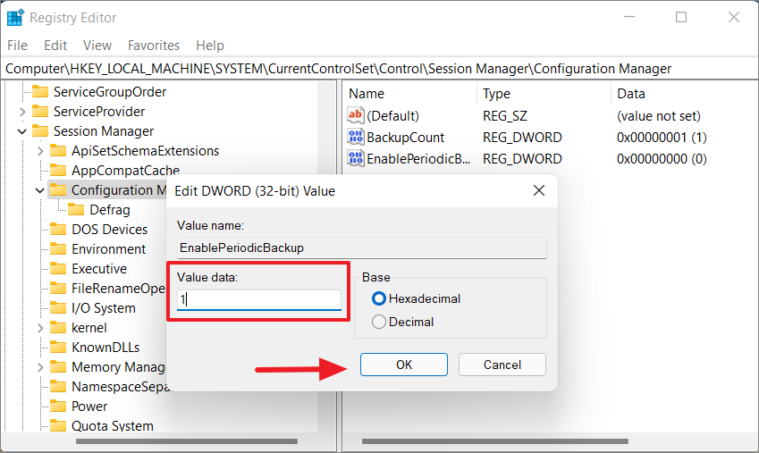Screen dimensions: 759x453
Task: Click REG_DWORD type in the BackupCount row
Action: pos(522,137)
